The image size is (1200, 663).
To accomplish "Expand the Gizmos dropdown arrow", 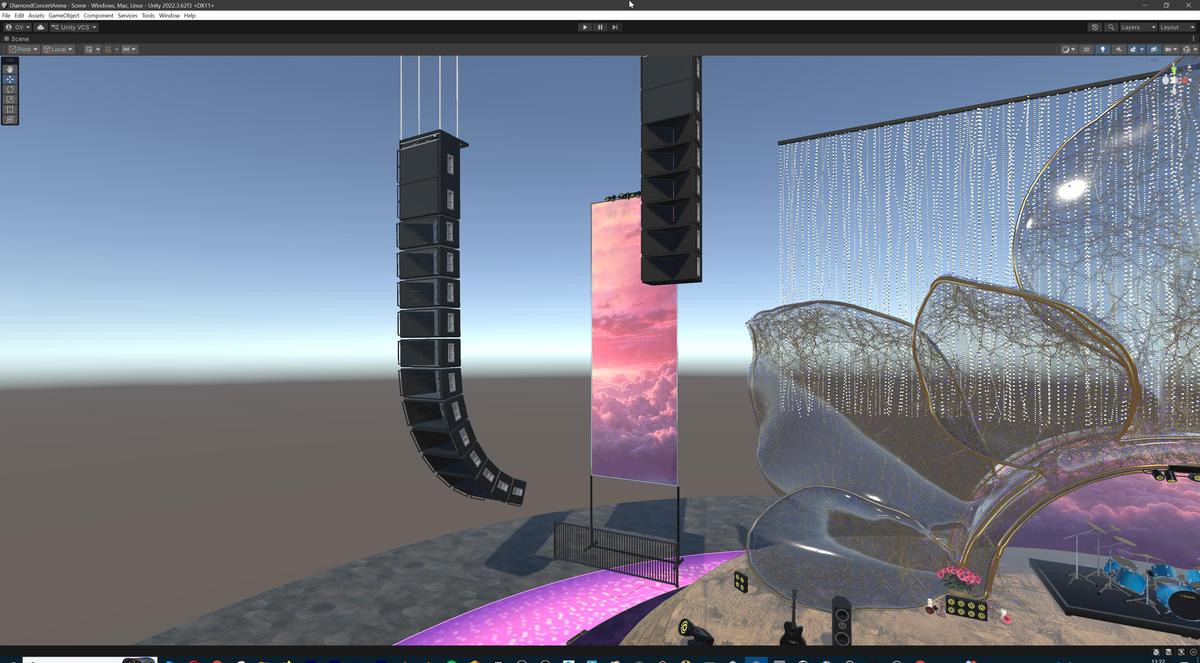I will [1195, 49].
